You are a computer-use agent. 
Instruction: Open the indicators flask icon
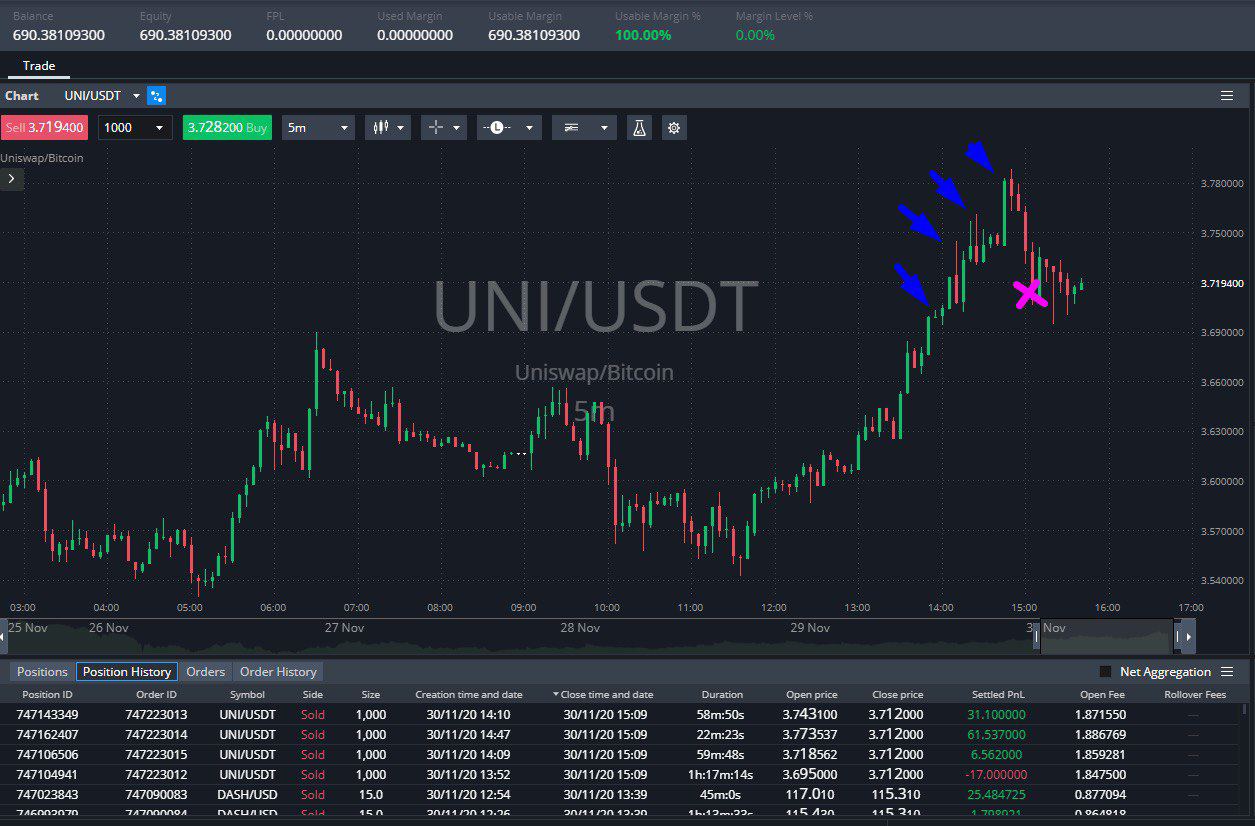[639, 128]
